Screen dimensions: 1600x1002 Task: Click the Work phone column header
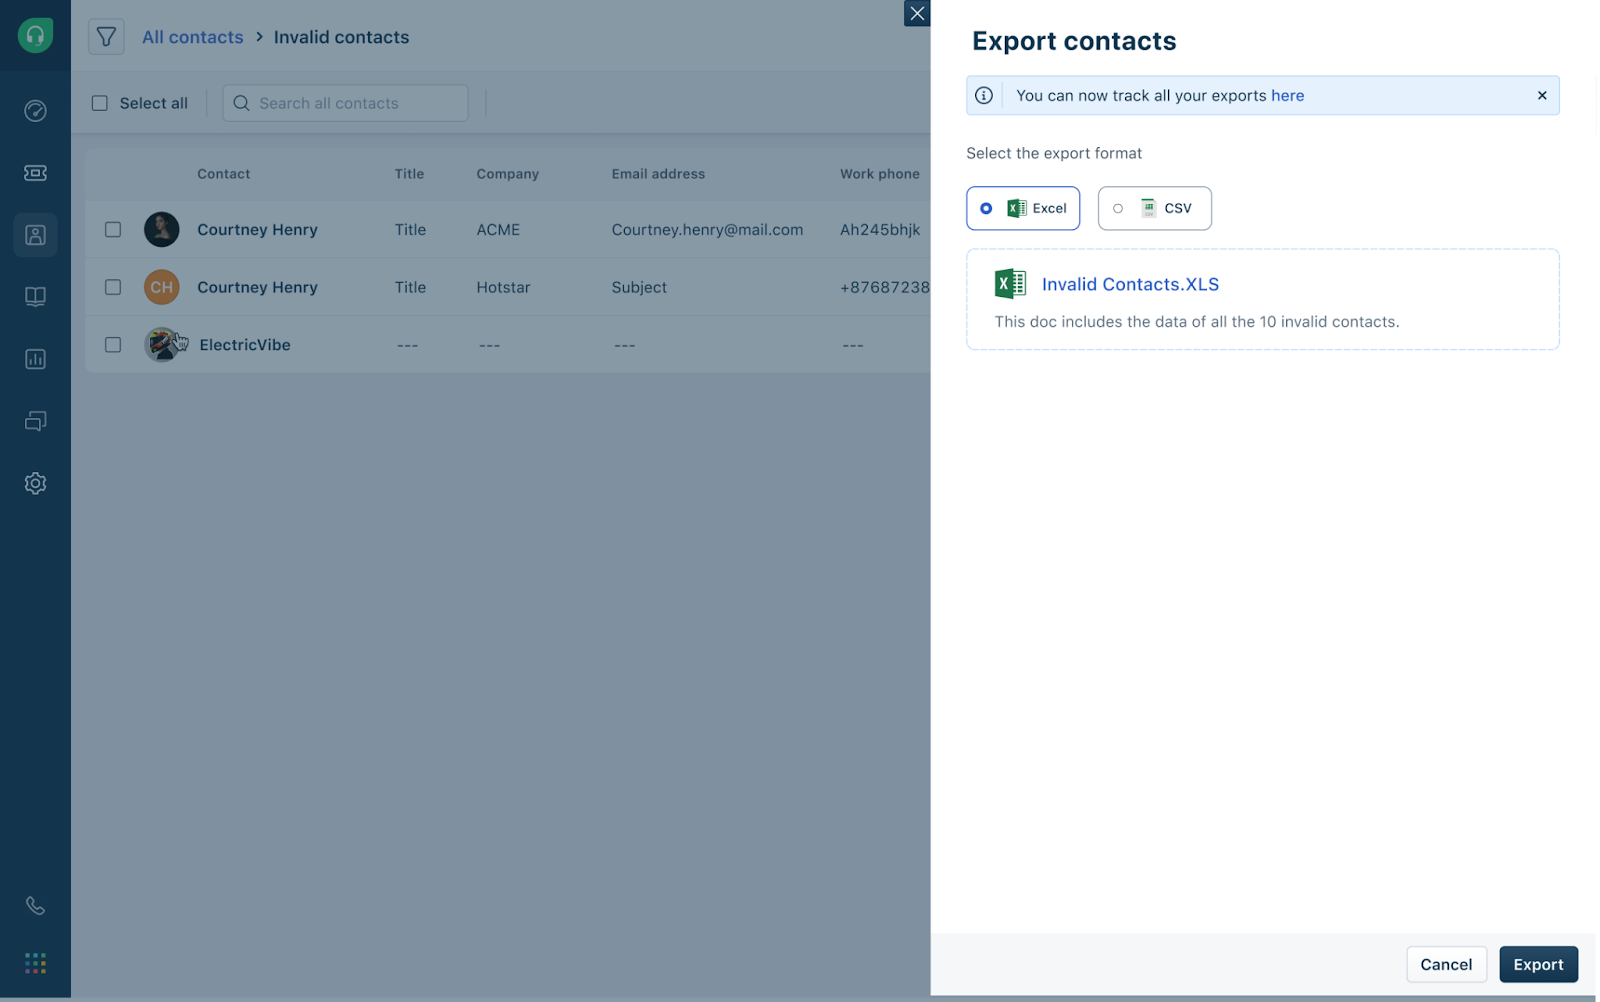point(879,174)
